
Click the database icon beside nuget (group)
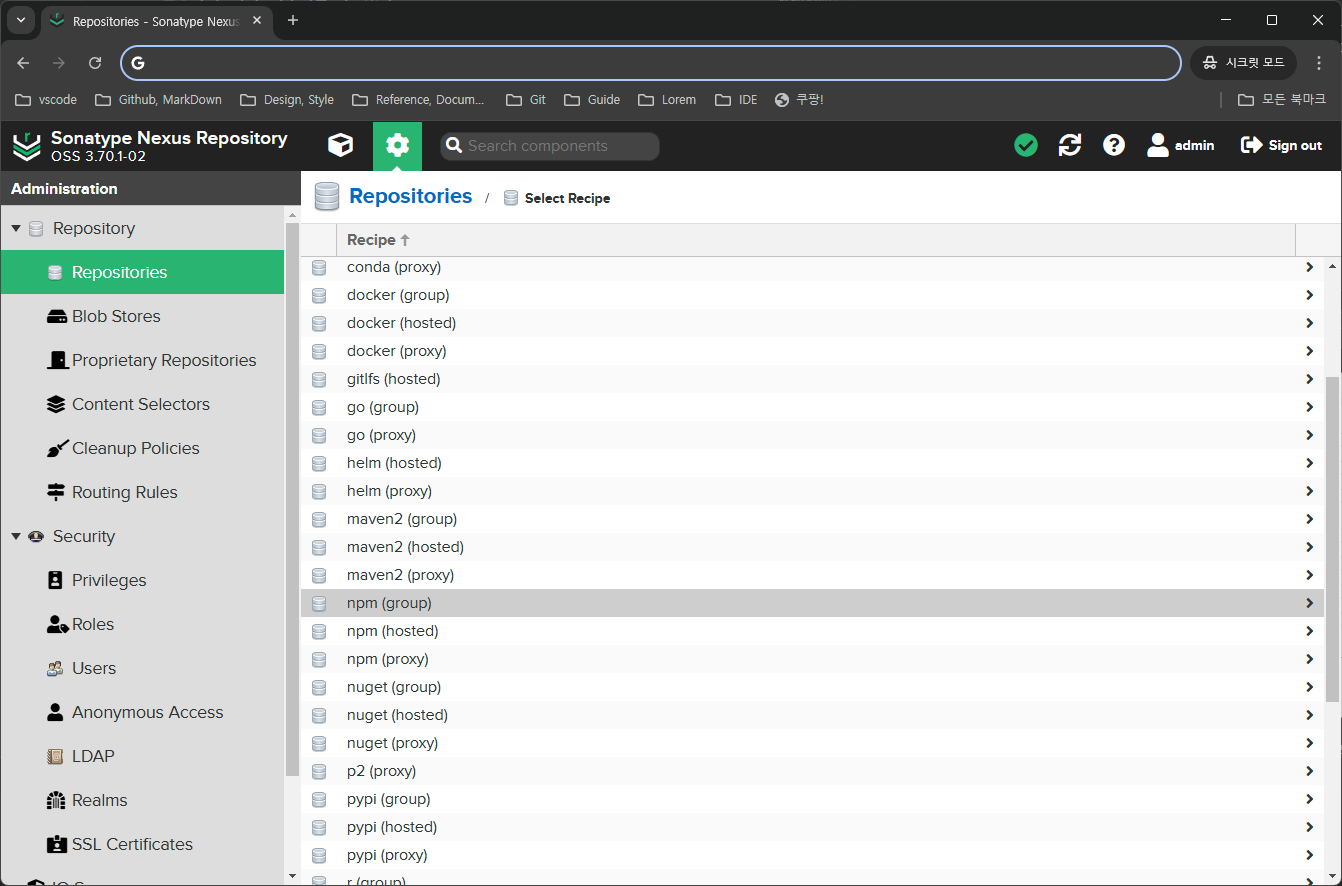pyautogui.click(x=319, y=687)
